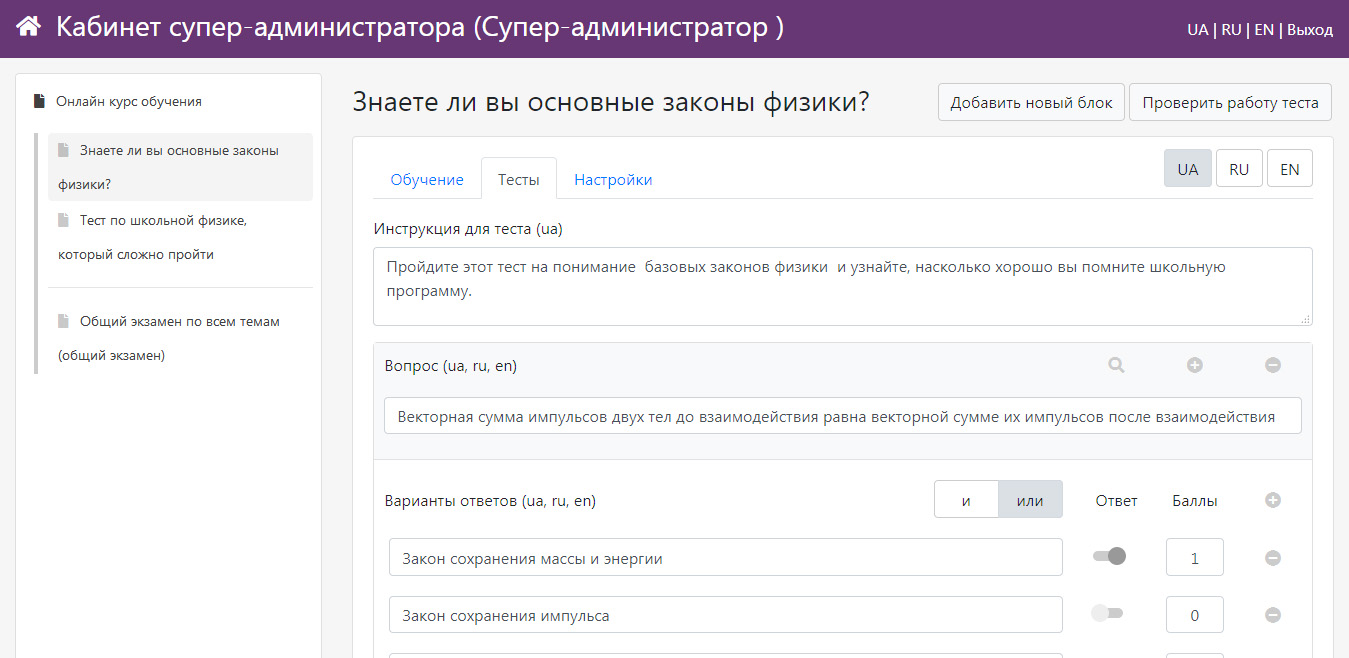Click 'Выход' link in header
The image size is (1349, 658).
coord(1310,29)
